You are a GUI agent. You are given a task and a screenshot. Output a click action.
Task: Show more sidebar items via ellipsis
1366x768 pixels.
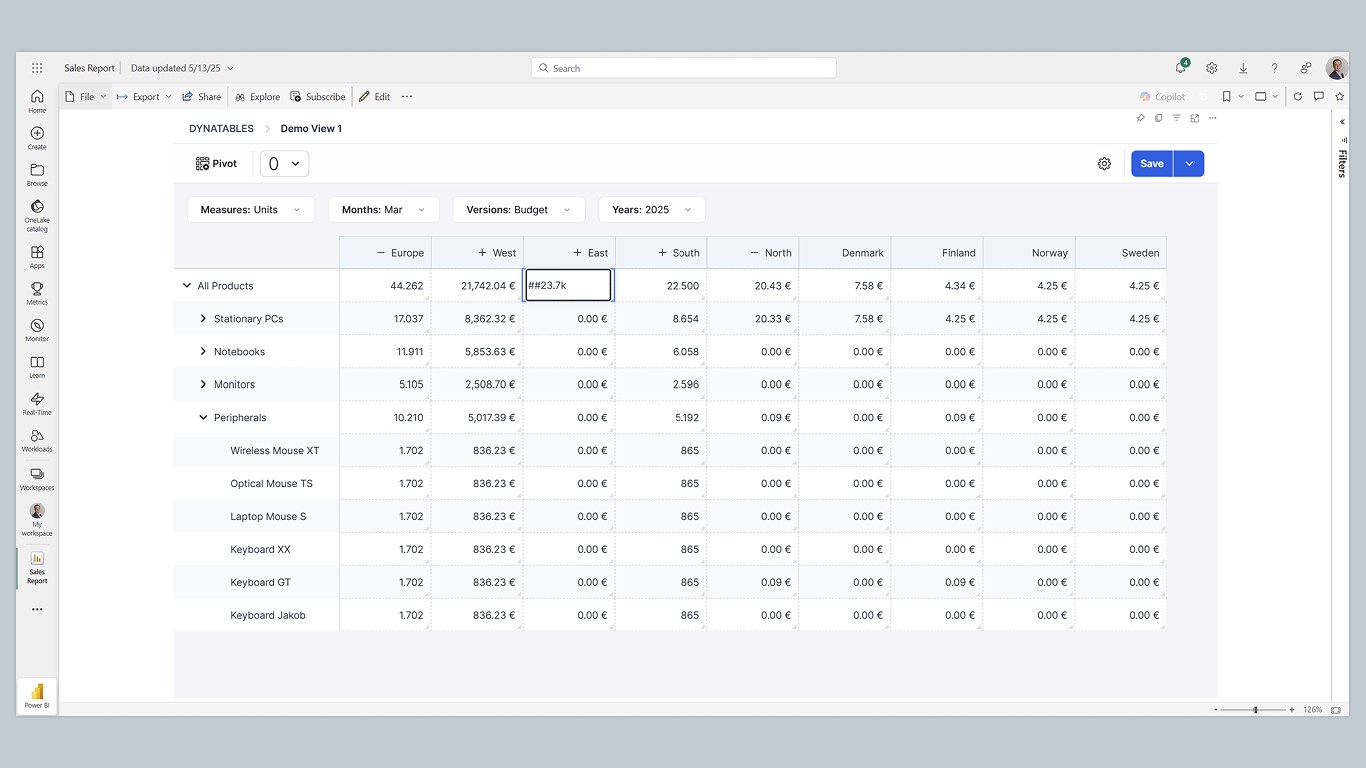tap(37, 609)
